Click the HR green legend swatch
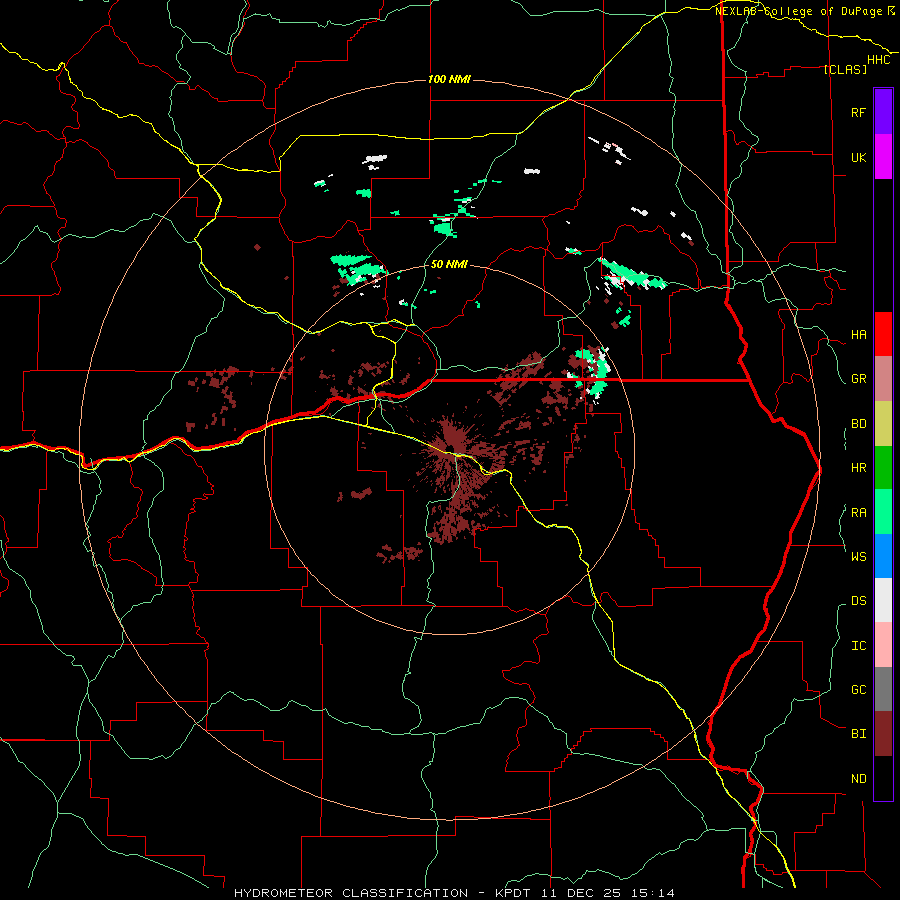The width and height of the screenshot is (900, 900). (x=883, y=468)
